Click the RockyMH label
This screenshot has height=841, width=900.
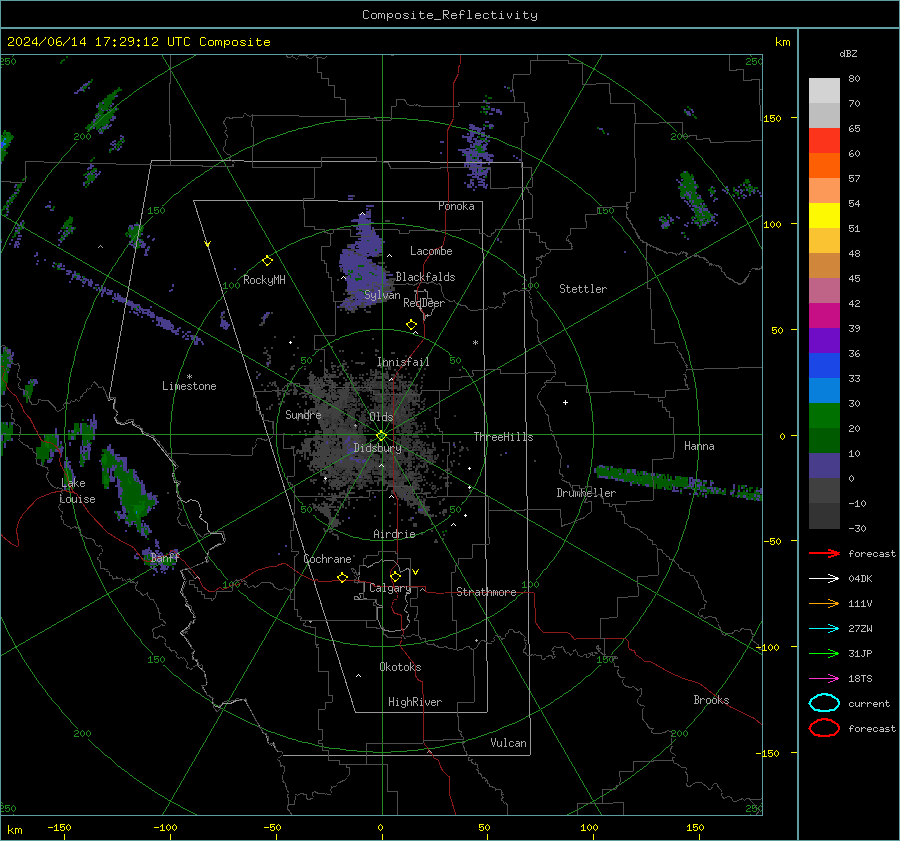tap(264, 280)
